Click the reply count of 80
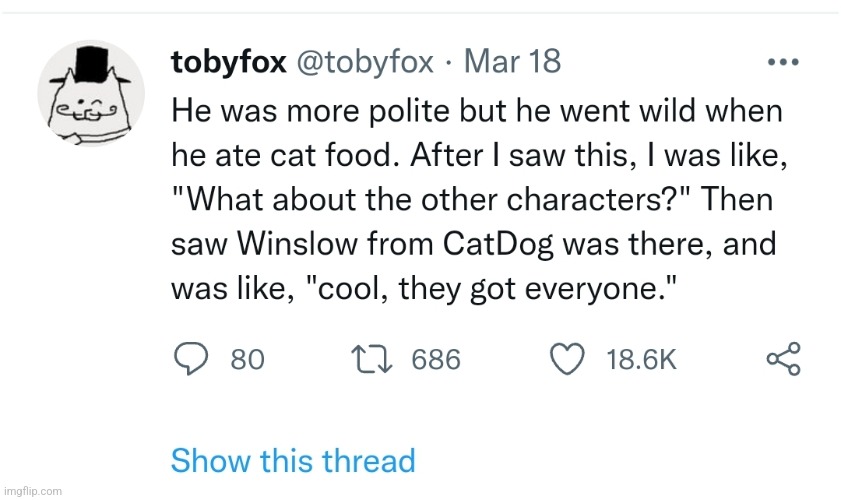The height and width of the screenshot is (500, 841). pyautogui.click(x=247, y=360)
